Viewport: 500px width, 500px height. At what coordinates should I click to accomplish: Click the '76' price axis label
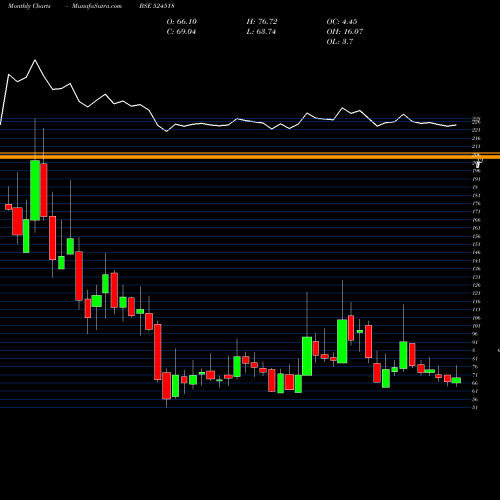(475, 367)
